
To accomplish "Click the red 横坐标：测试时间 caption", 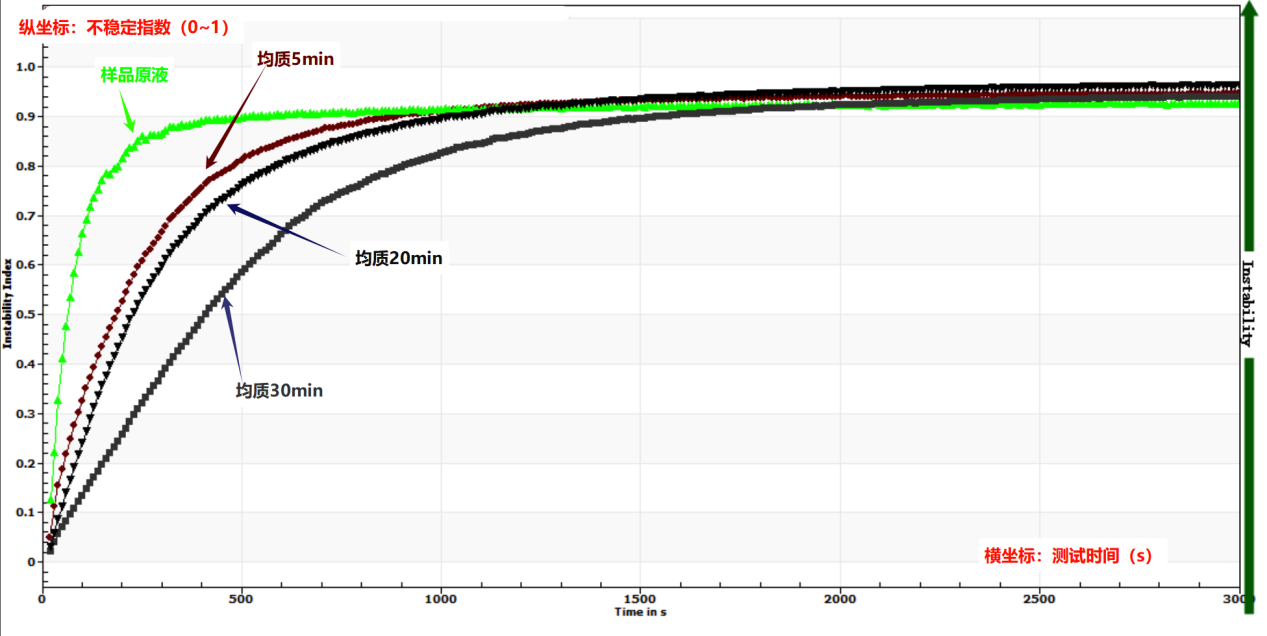I will [1068, 556].
